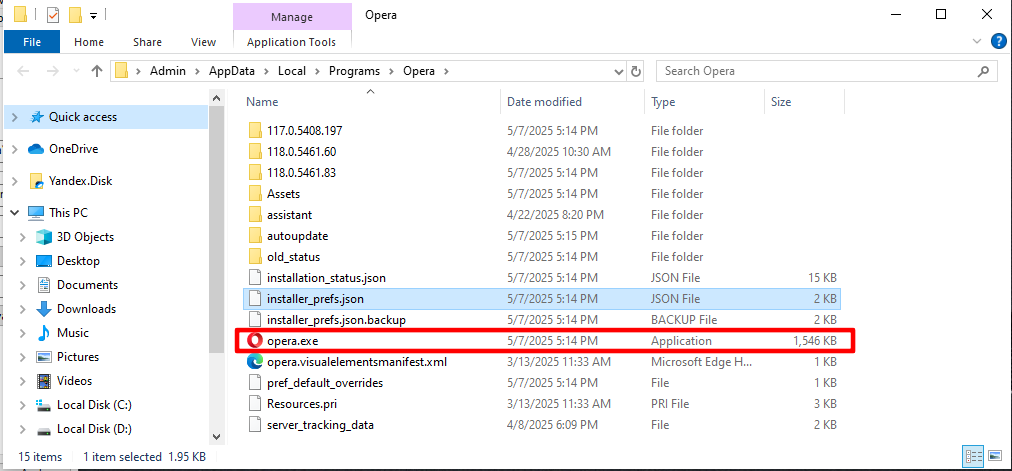Click the Up arrow navigation button
This screenshot has width=1012, height=471.
click(97, 71)
